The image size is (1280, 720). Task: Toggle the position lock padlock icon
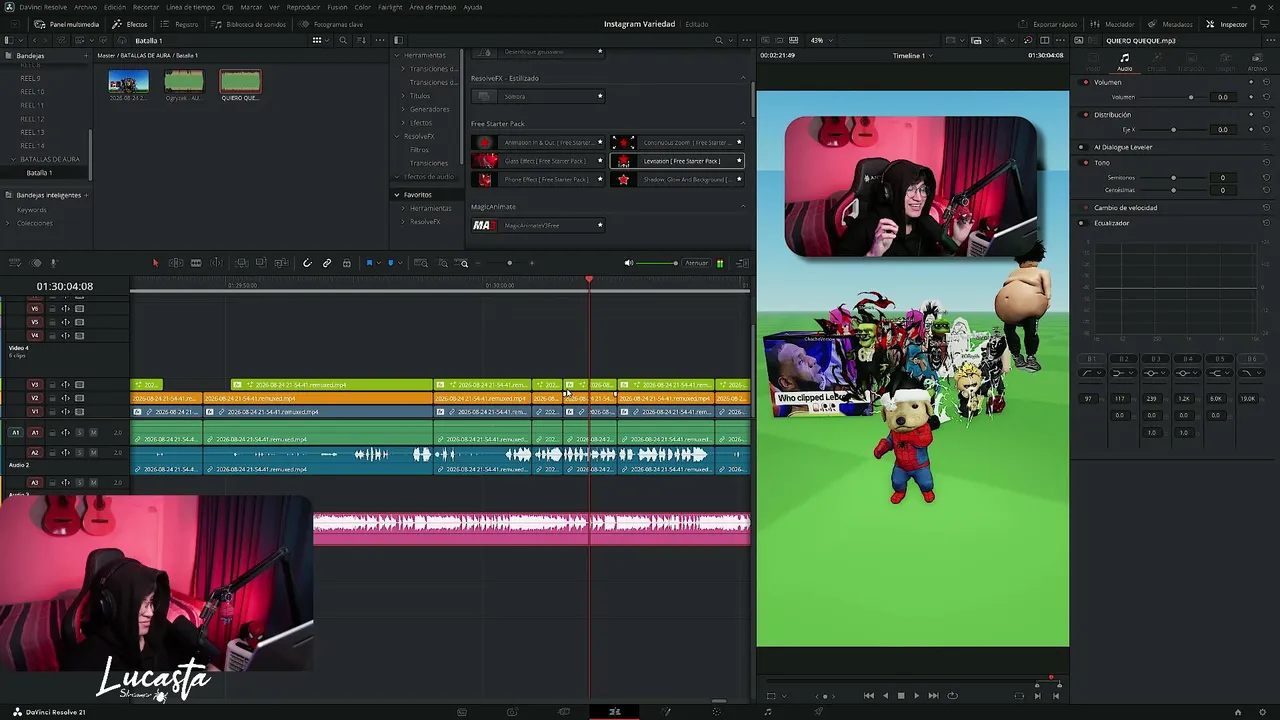pos(347,263)
